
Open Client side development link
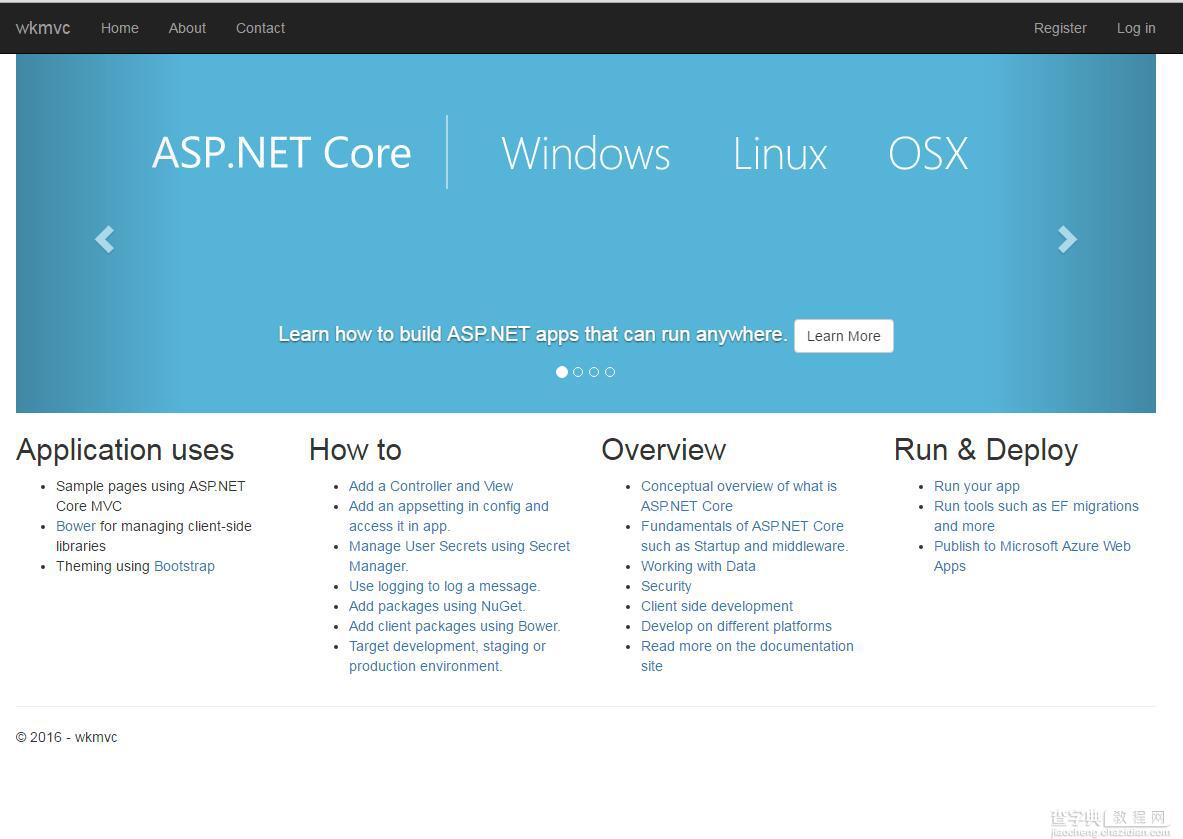tap(717, 606)
